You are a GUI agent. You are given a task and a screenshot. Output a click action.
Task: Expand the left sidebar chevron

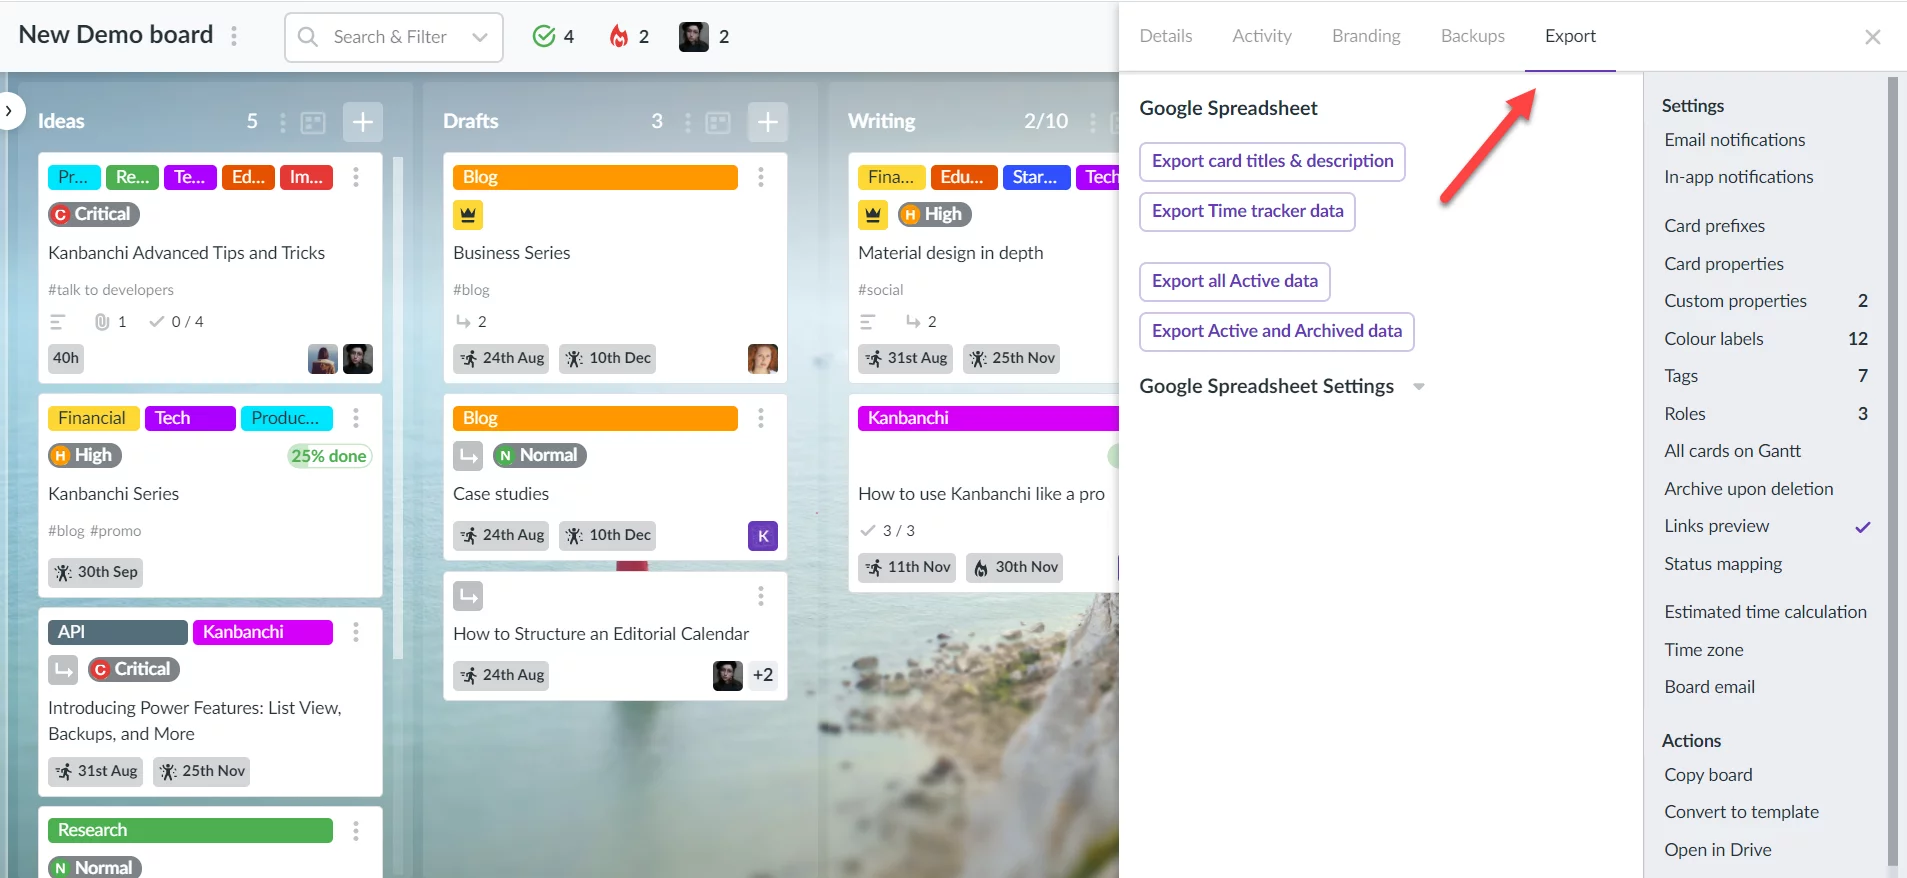coord(9,111)
